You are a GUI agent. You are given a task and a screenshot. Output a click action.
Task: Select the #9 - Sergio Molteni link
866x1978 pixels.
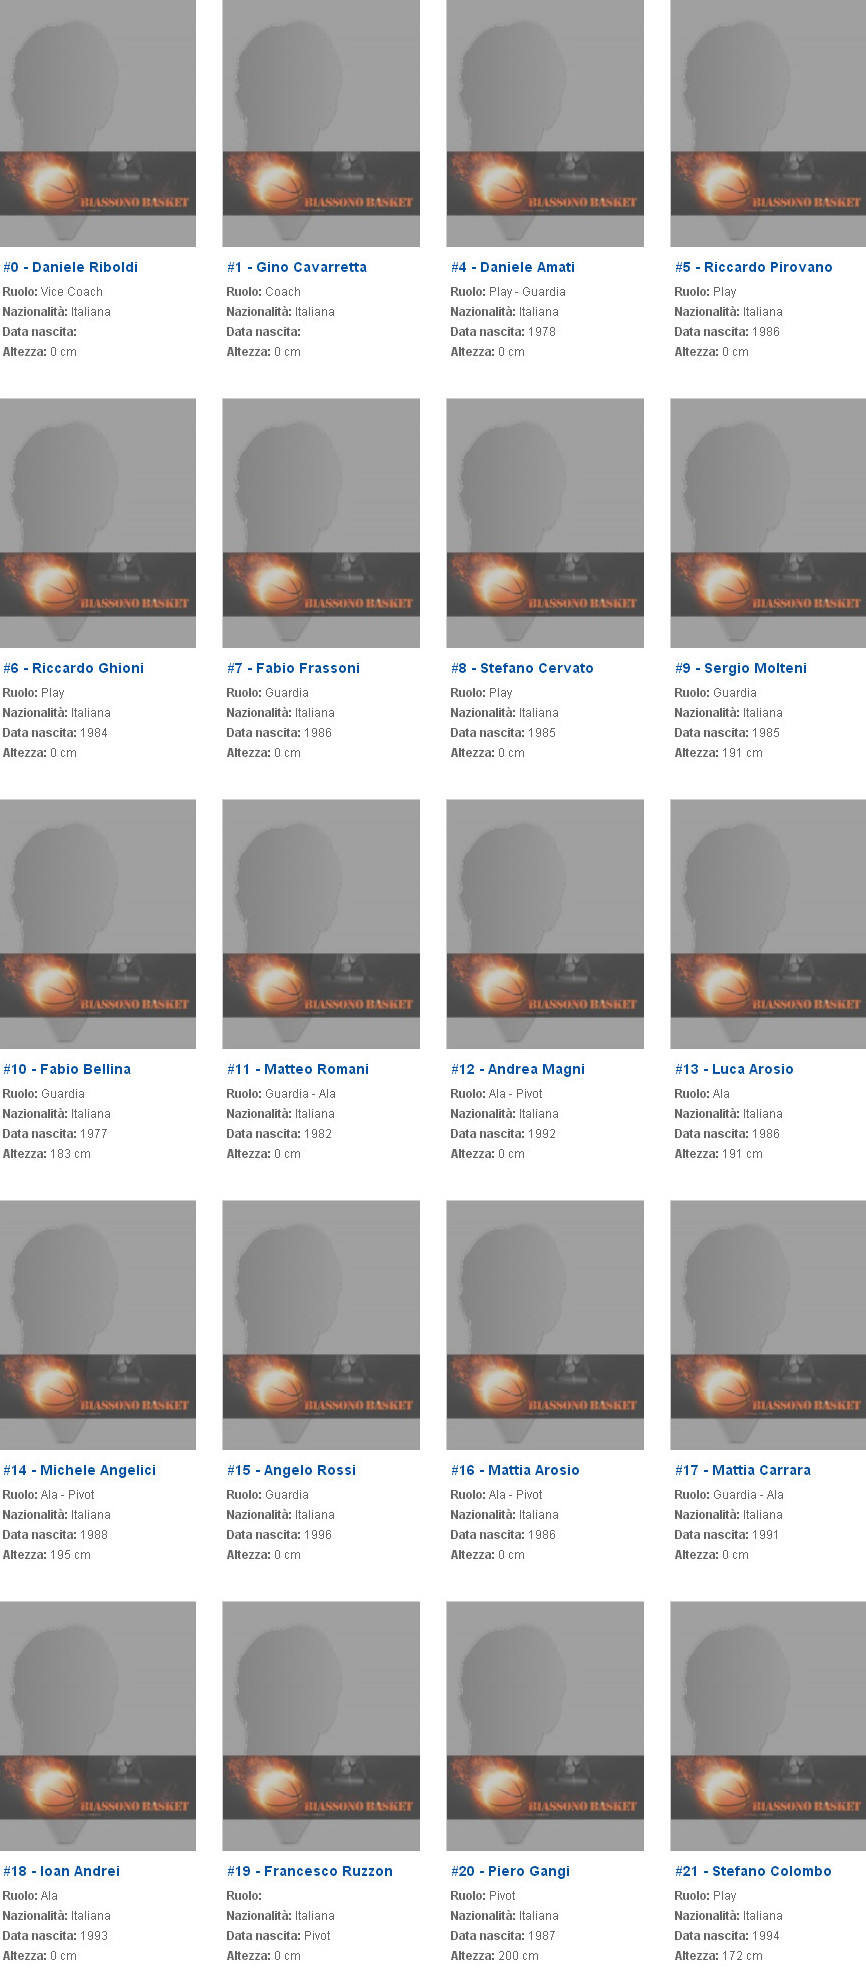[x=740, y=668]
